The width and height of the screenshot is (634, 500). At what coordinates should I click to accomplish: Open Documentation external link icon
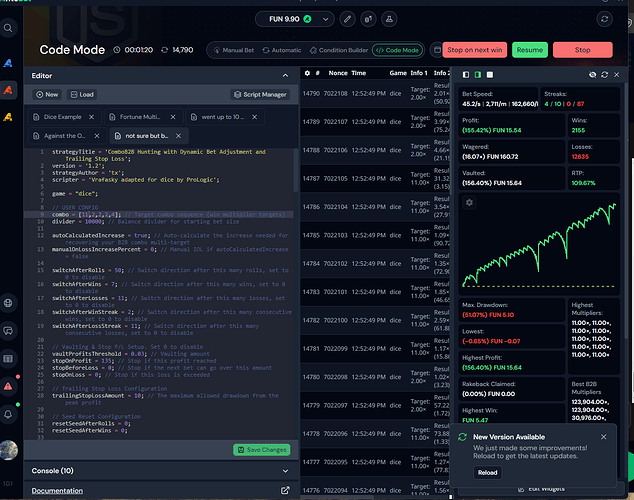(x=285, y=490)
